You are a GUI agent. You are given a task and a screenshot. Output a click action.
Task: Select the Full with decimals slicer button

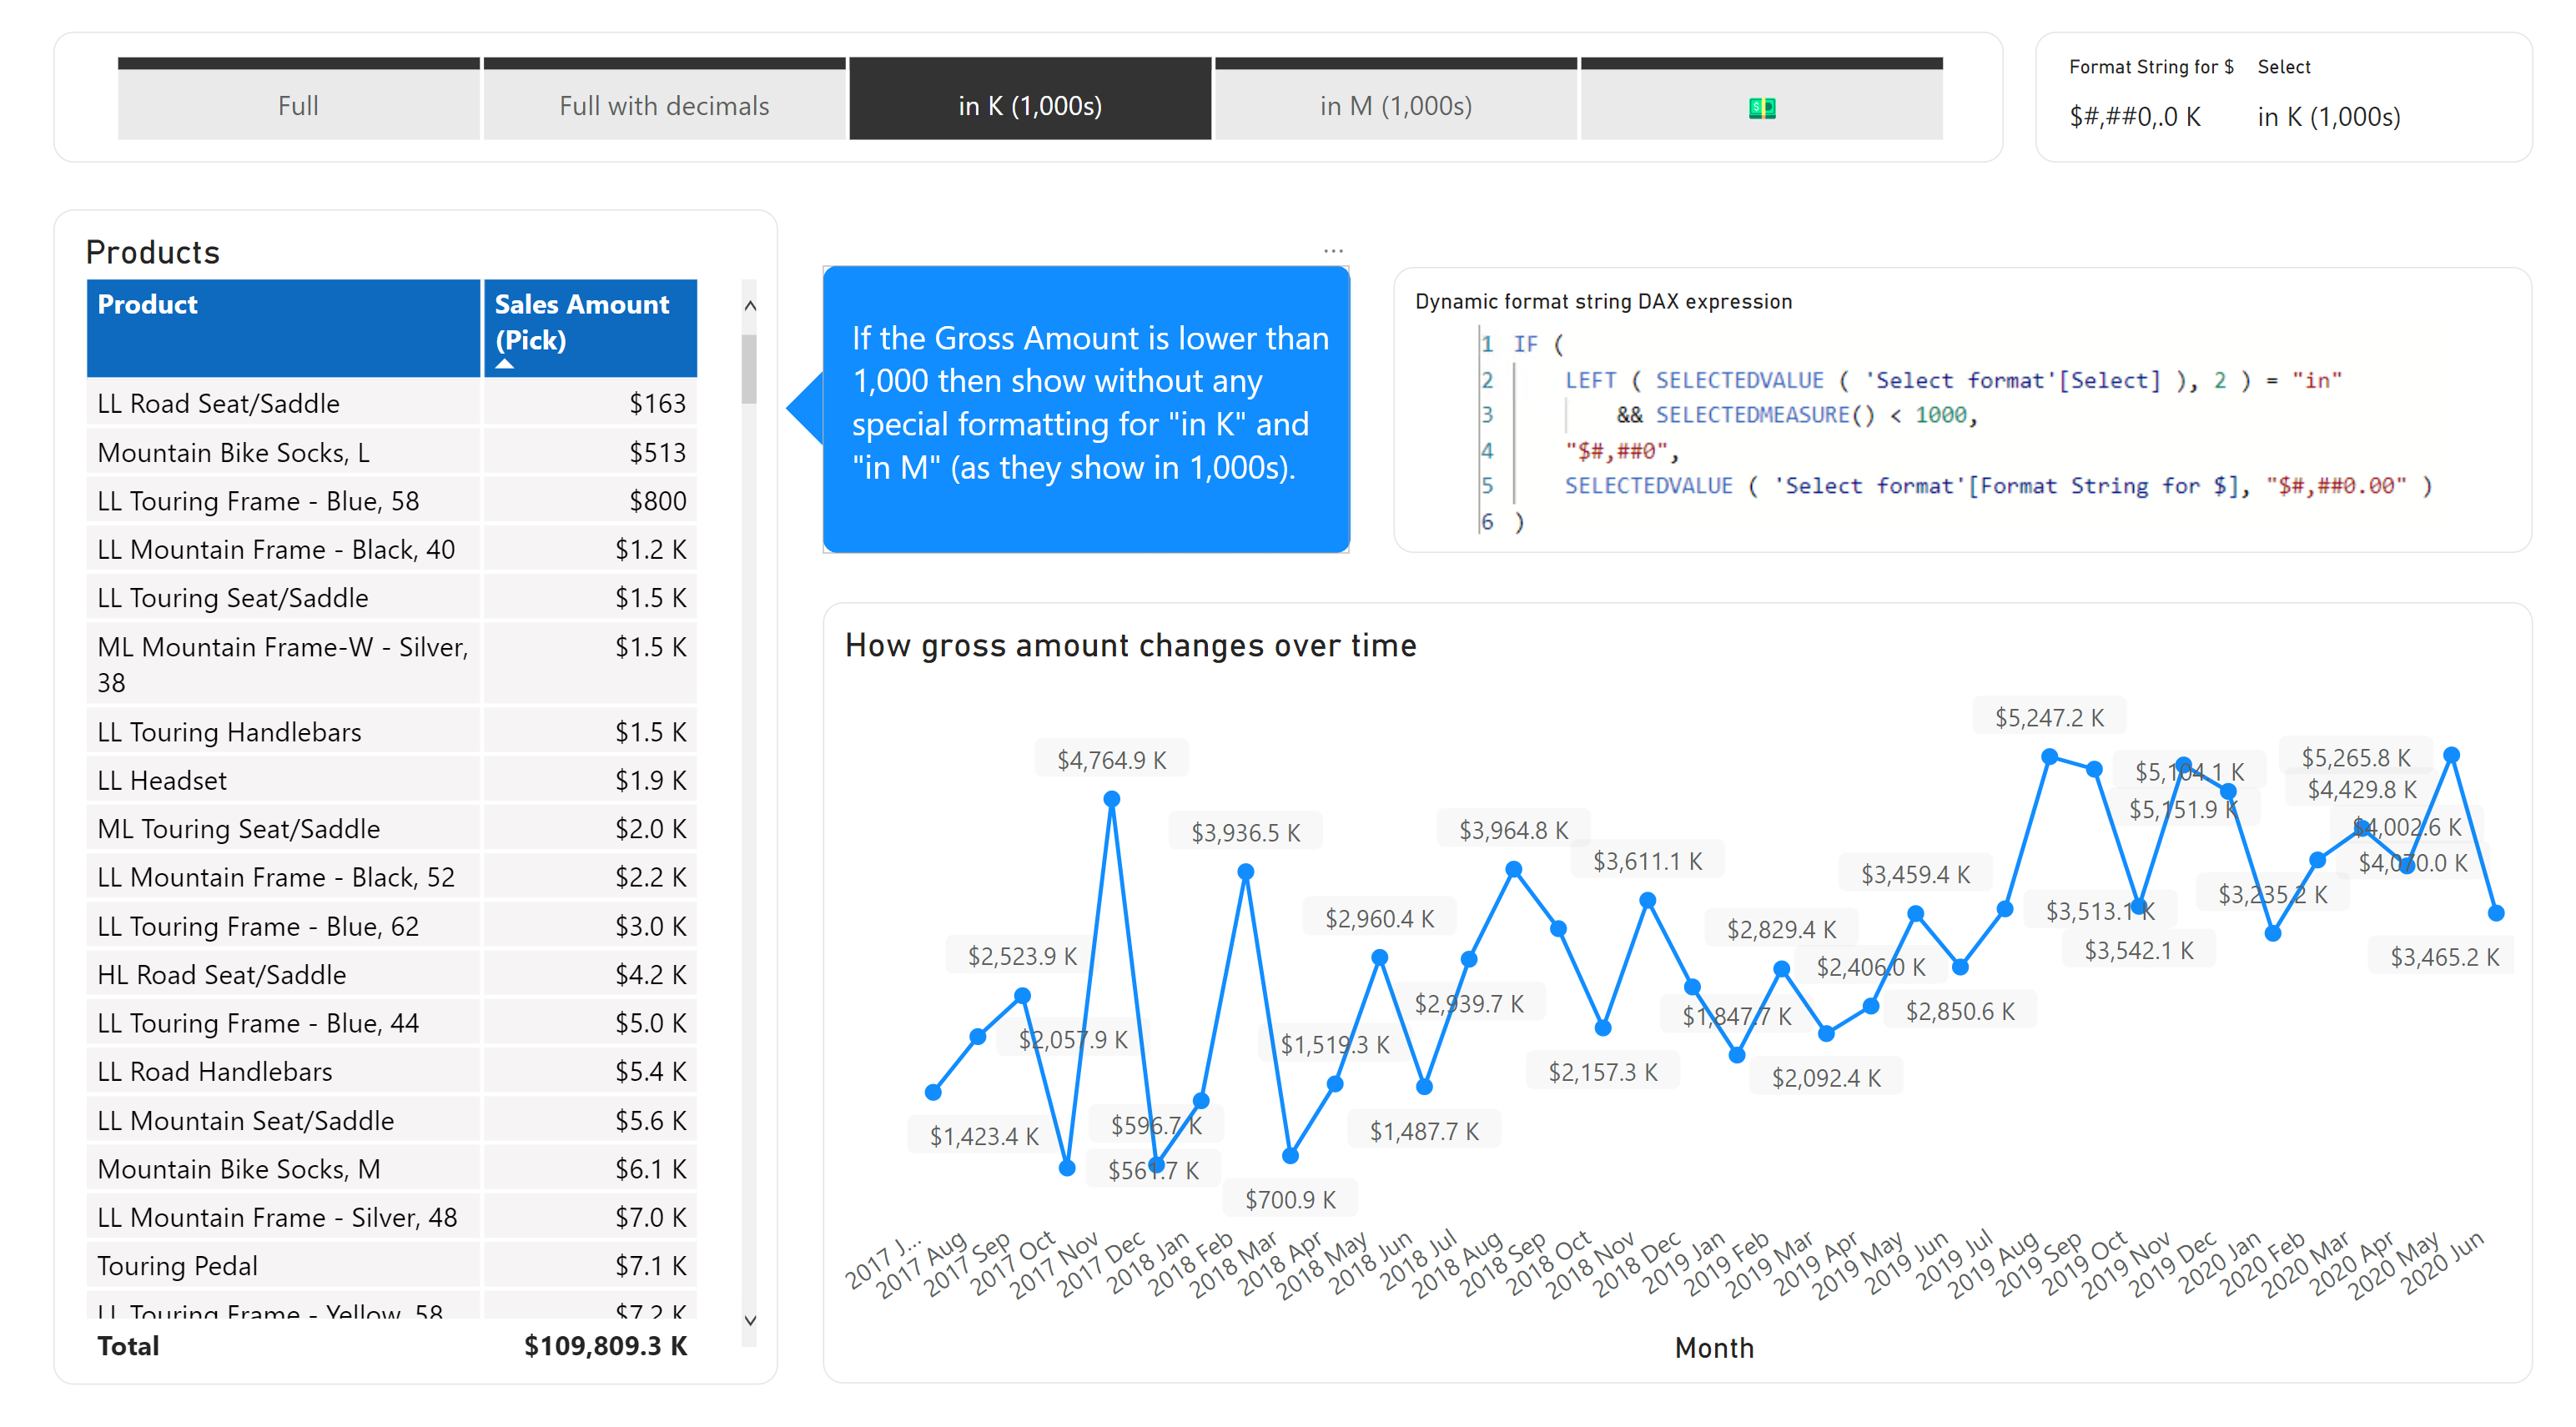pyautogui.click(x=664, y=99)
